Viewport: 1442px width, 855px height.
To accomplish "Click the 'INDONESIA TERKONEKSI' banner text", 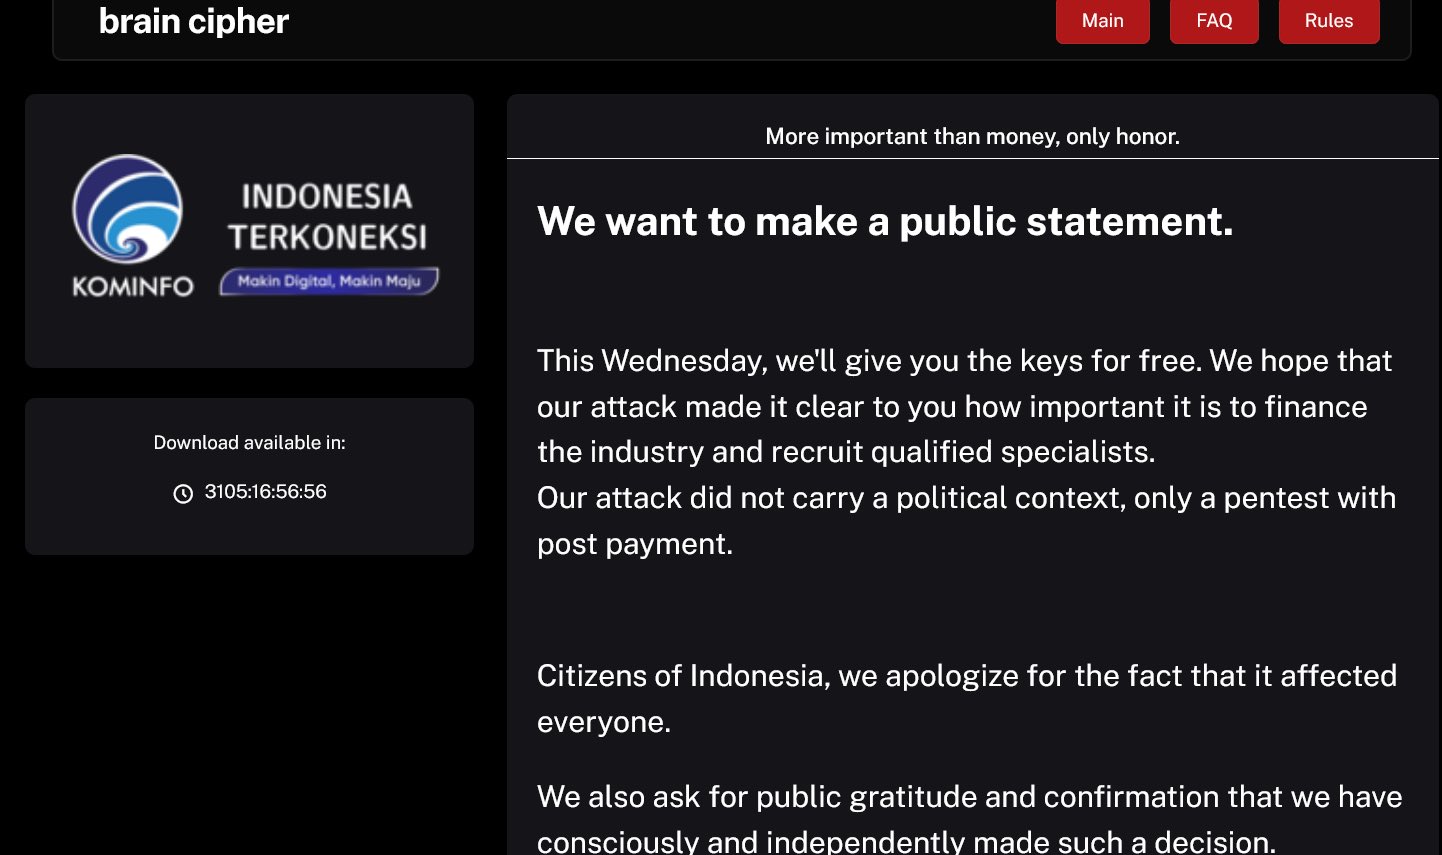I will pyautogui.click(x=327, y=216).
